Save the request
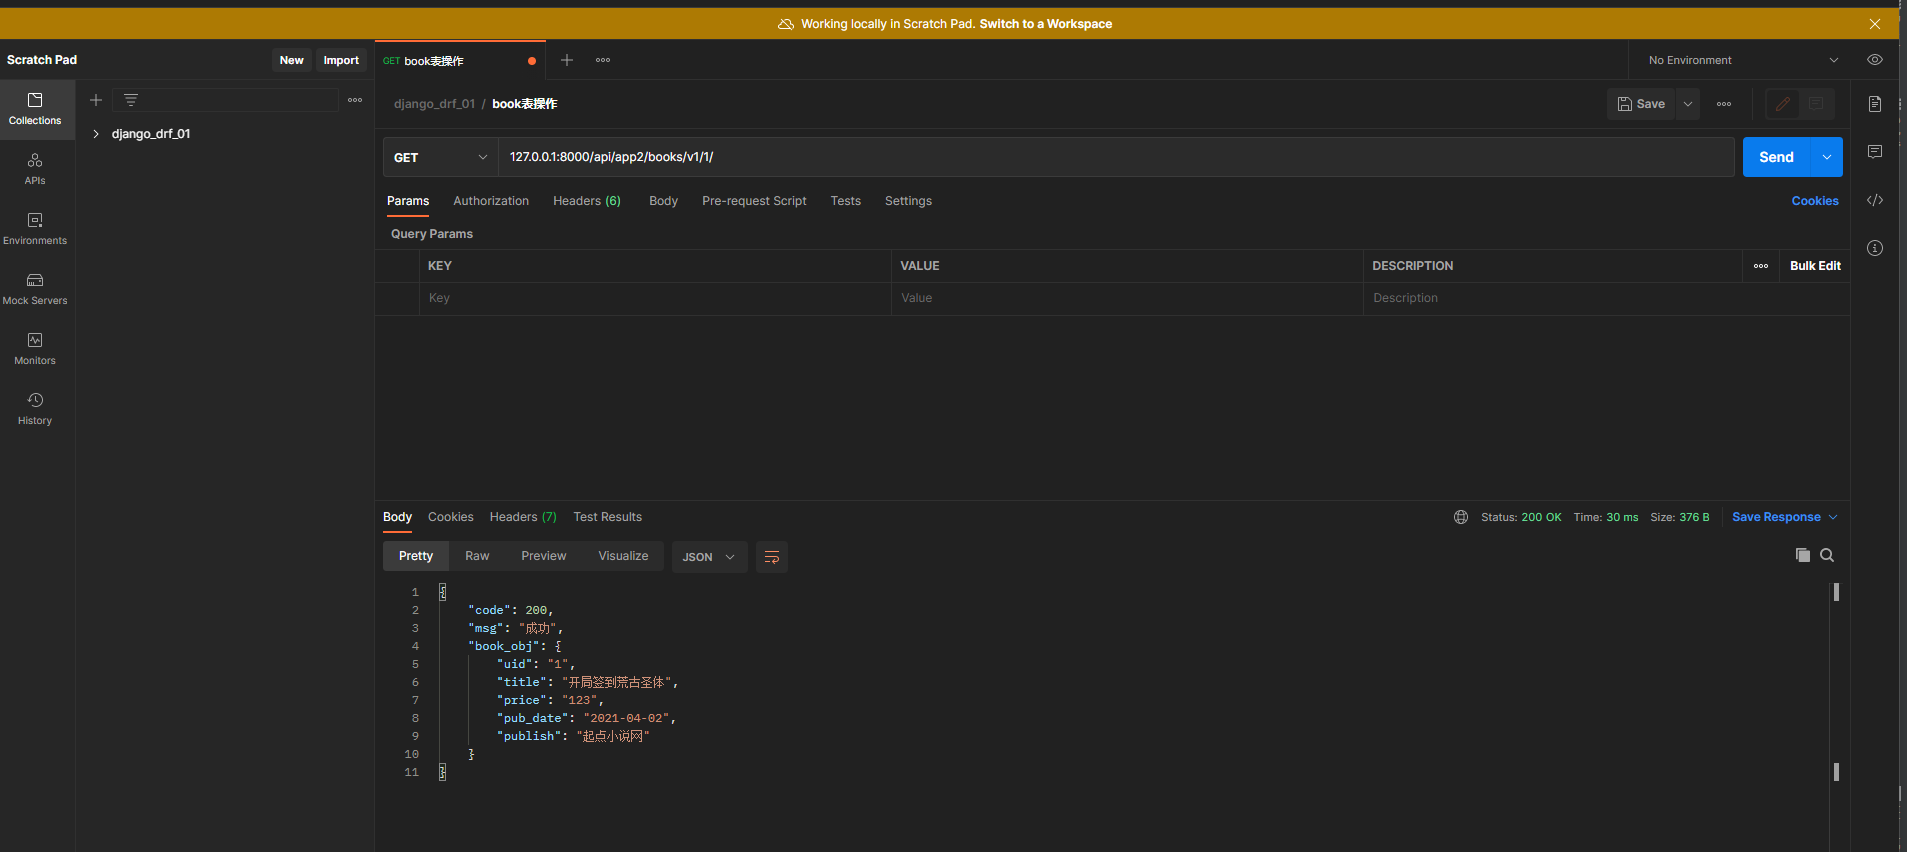Viewport: 1907px width, 852px height. coord(1641,104)
